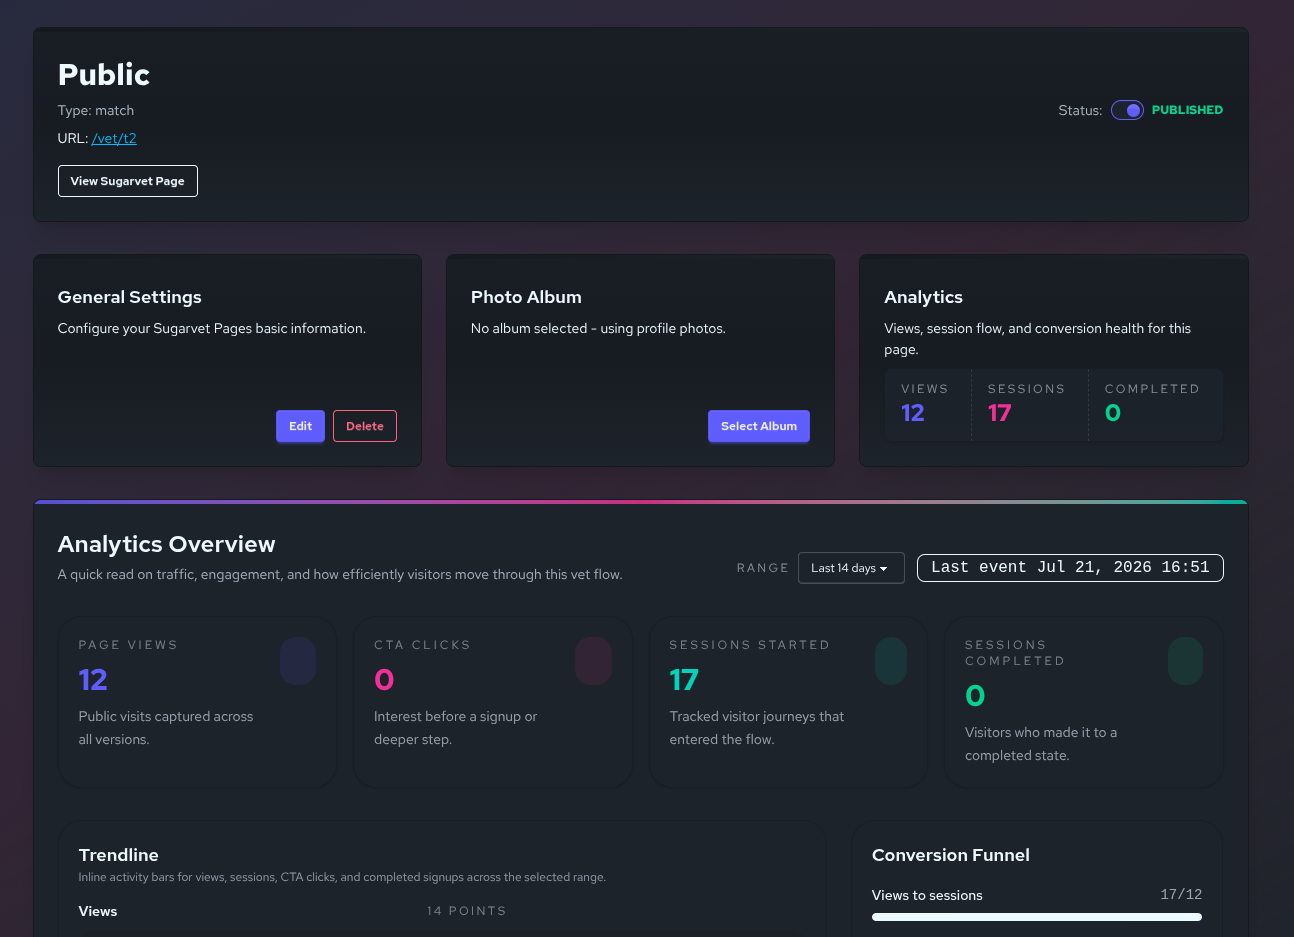This screenshot has width=1294, height=937.
Task: Select the Public page title
Action: (x=104, y=75)
